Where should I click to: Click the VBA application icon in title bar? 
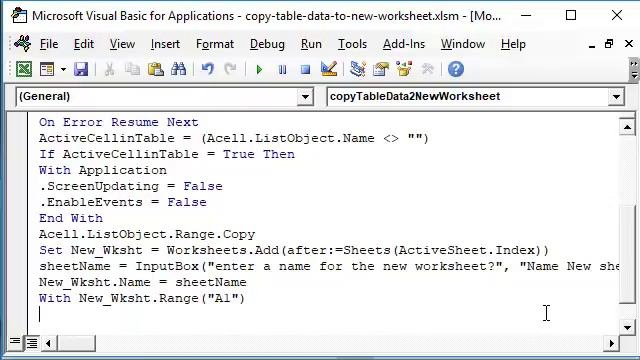19,16
